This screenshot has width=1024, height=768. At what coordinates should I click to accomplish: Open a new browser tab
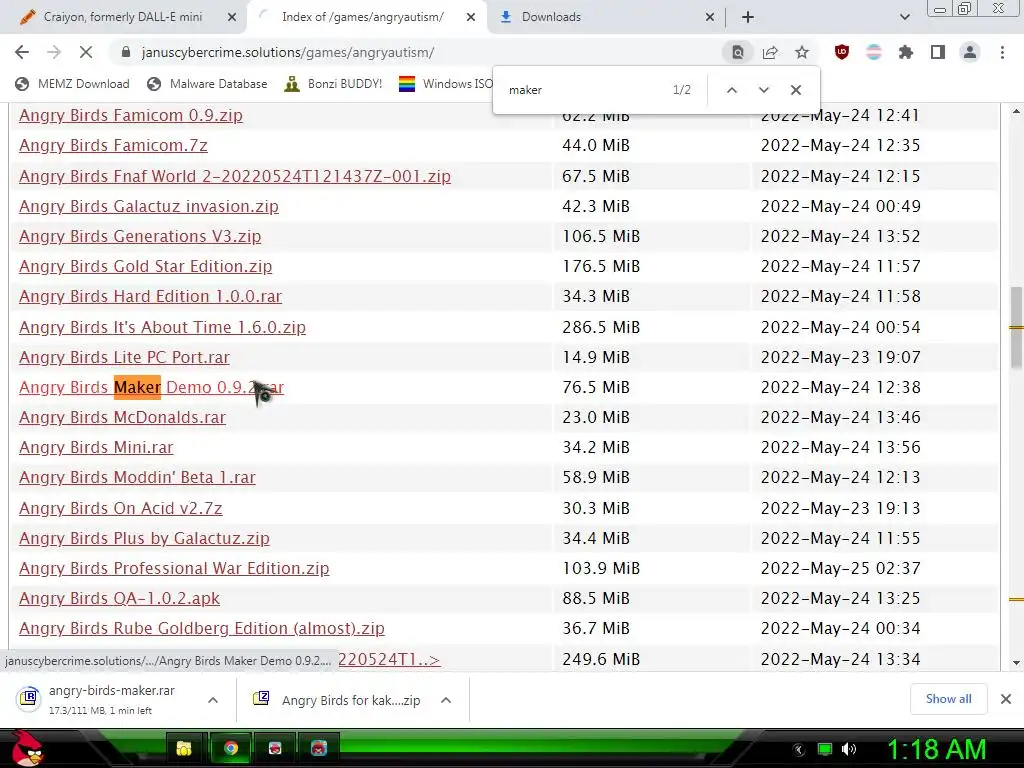748,17
